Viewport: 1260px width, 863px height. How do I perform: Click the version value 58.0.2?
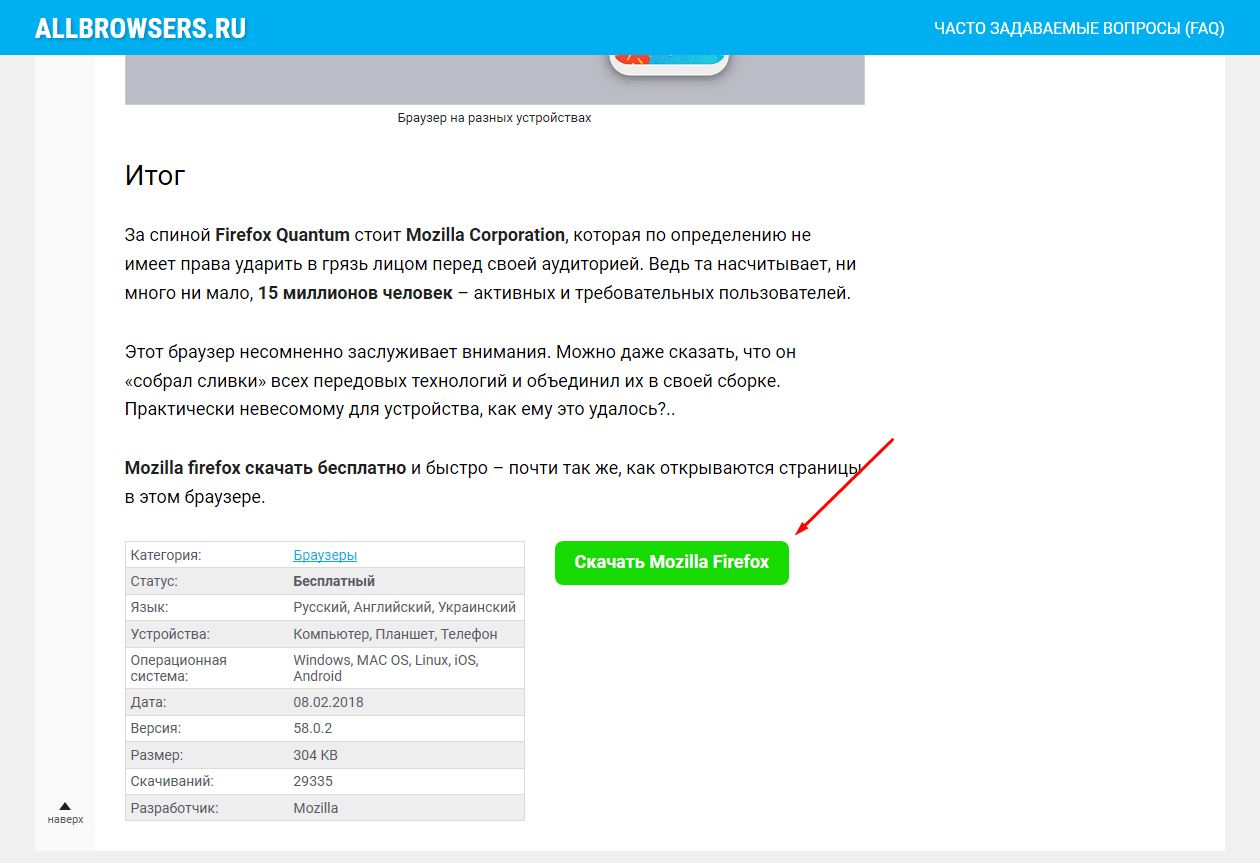tap(313, 729)
